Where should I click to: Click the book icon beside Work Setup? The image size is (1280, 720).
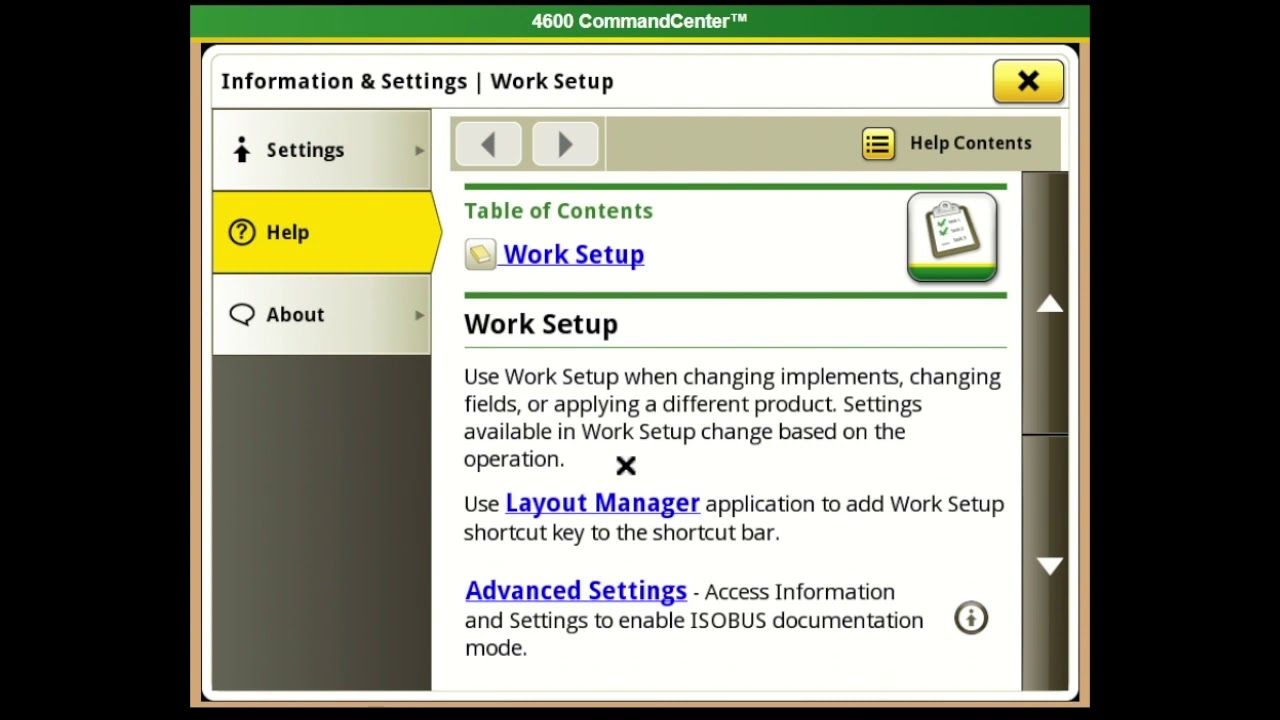[480, 255]
